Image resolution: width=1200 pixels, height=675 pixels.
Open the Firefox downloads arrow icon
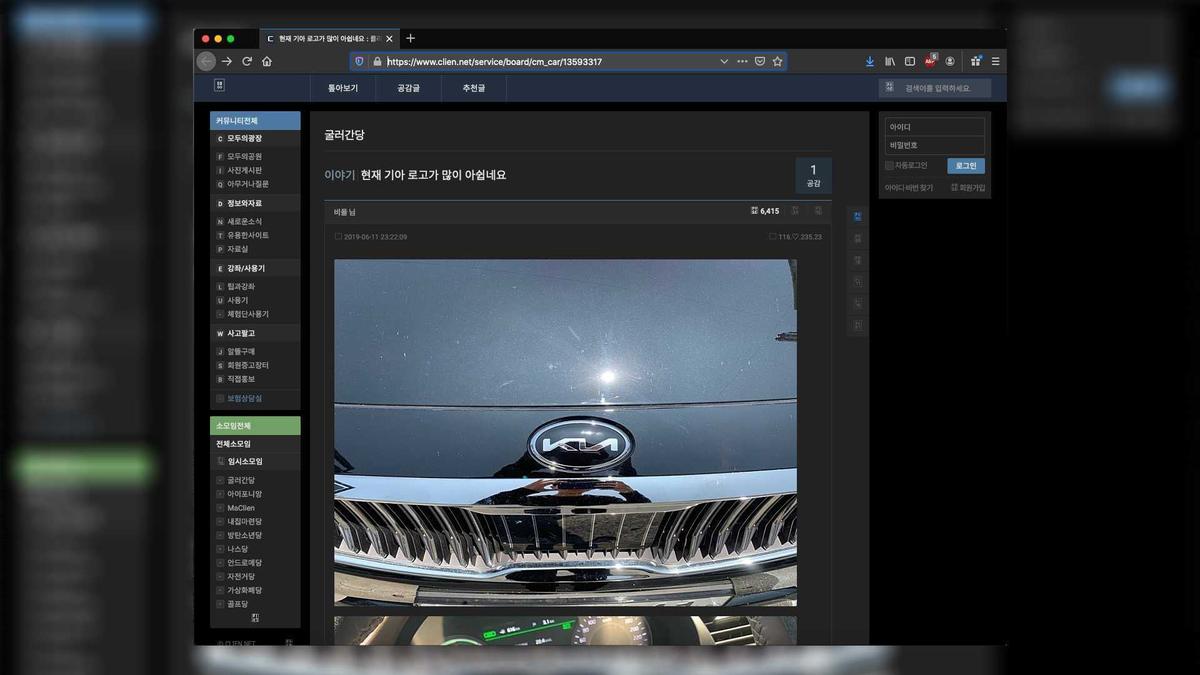point(870,61)
